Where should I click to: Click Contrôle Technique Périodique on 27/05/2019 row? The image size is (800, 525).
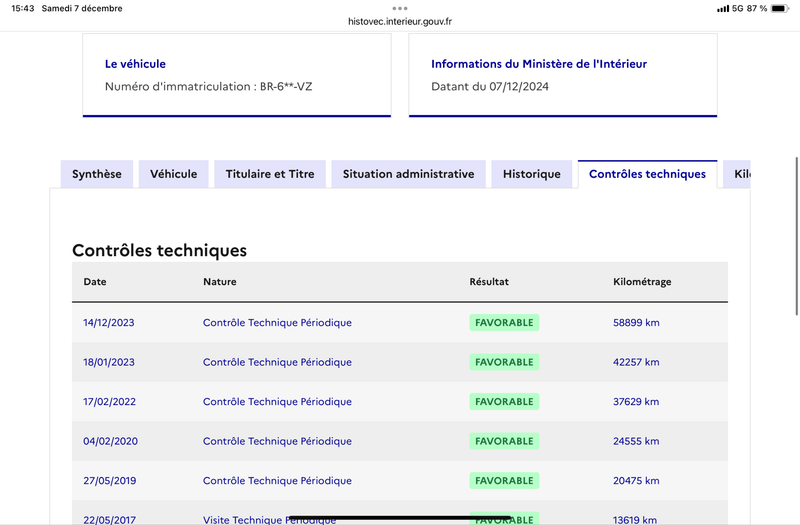point(278,481)
